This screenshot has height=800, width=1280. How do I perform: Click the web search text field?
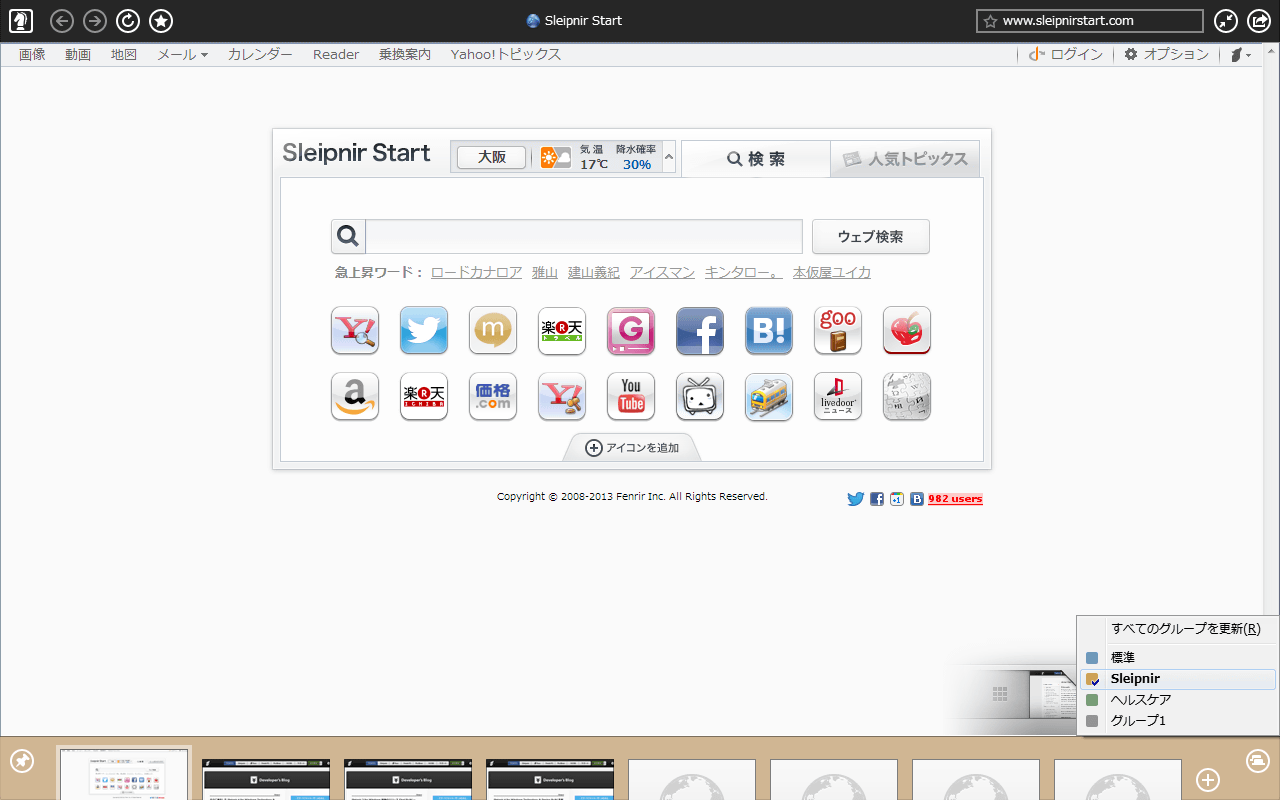tap(584, 237)
